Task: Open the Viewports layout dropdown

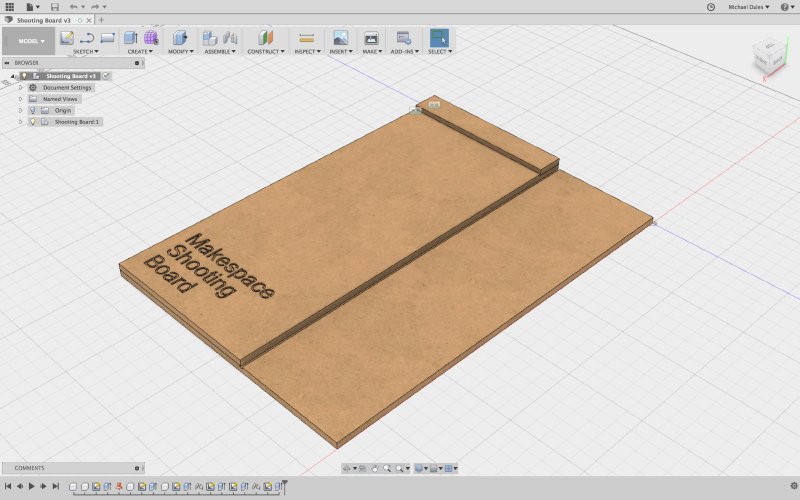Action: point(451,468)
